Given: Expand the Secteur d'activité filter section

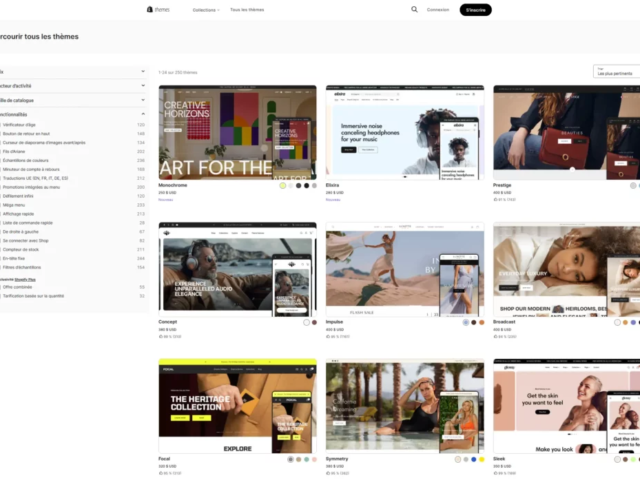Looking at the screenshot, I should [73, 86].
